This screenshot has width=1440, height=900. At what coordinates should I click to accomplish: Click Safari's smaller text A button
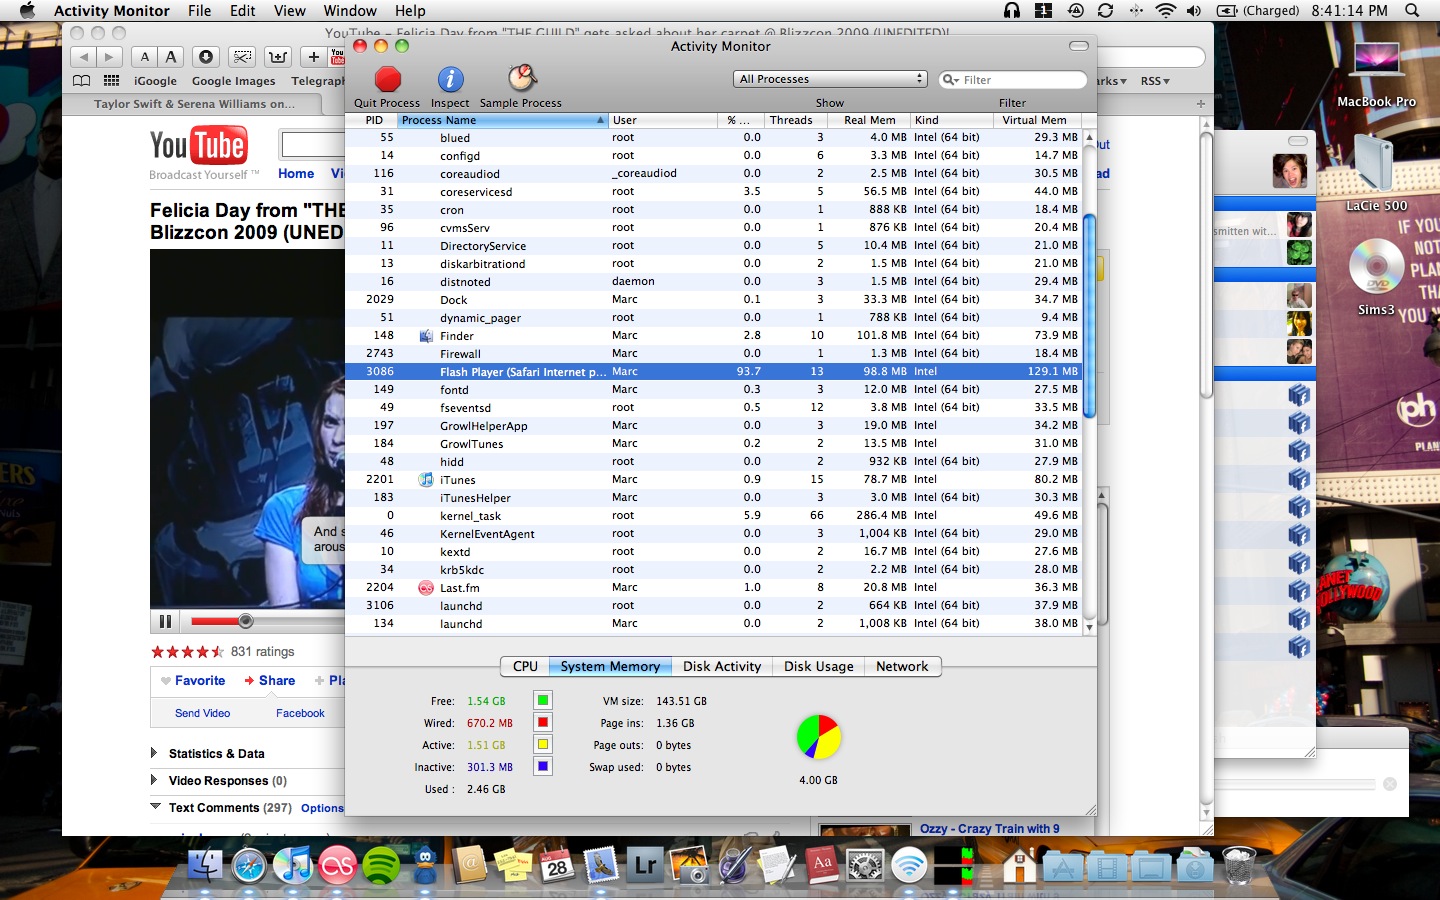click(145, 57)
